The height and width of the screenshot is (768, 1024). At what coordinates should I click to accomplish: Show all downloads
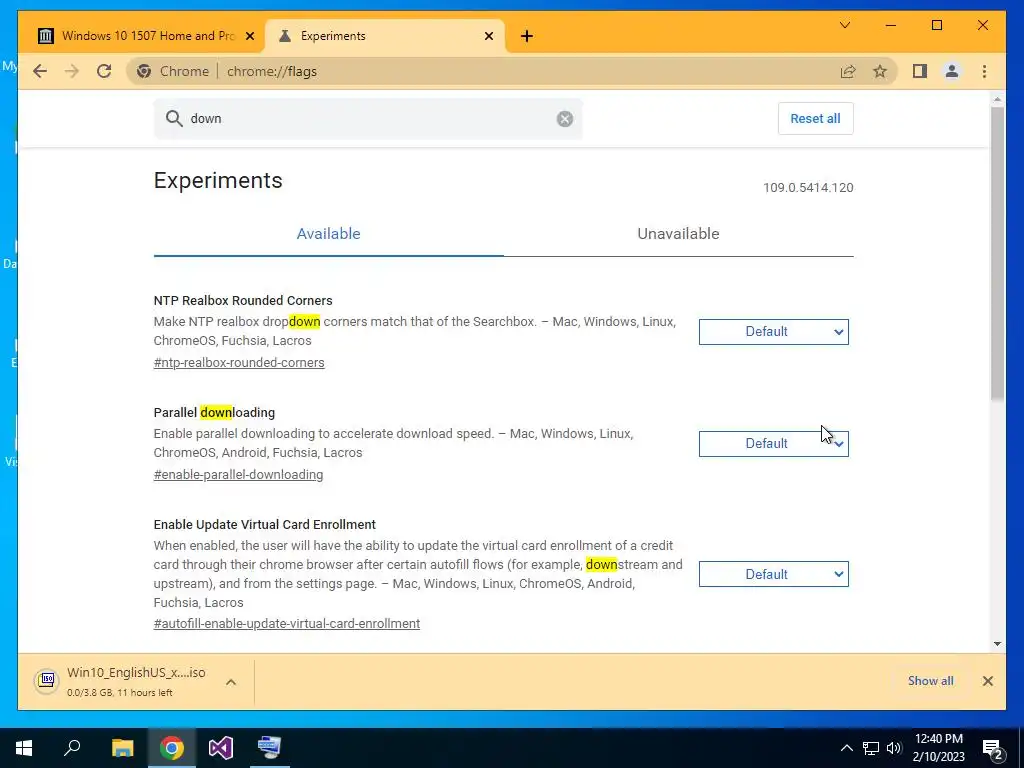point(930,681)
